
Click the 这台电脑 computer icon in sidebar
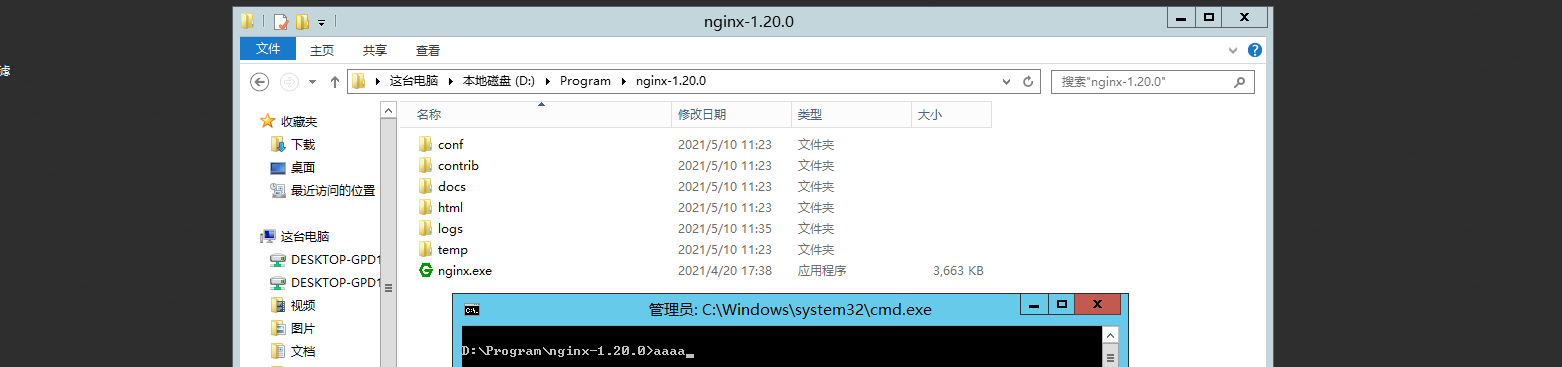(268, 236)
